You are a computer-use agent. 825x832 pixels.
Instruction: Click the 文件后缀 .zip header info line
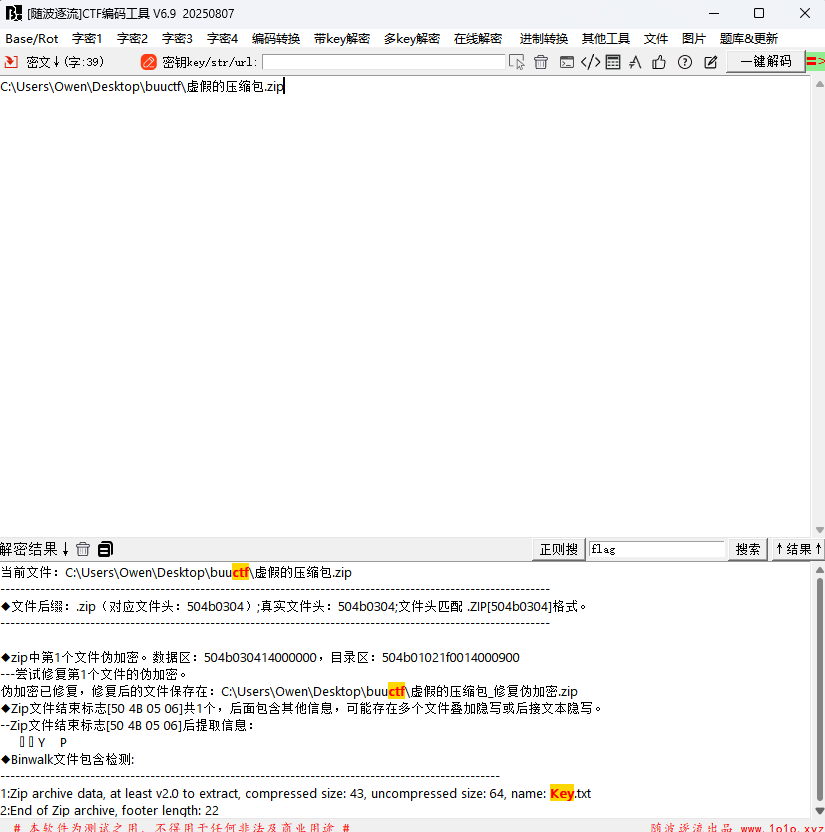tap(293, 606)
